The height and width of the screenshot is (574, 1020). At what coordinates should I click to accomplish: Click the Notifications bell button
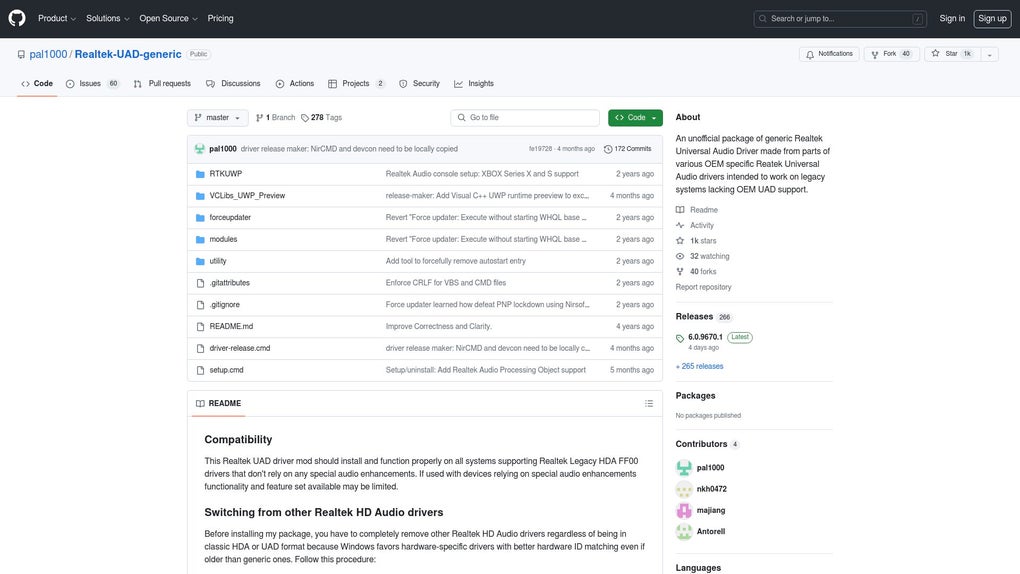click(x=829, y=54)
